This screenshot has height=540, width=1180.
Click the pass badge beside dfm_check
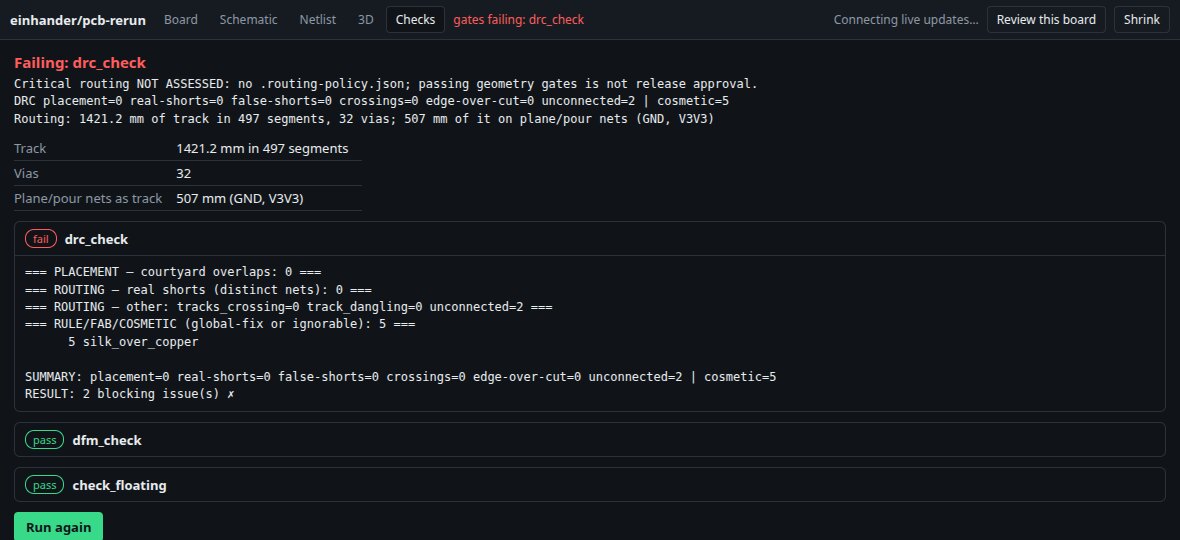pos(44,440)
